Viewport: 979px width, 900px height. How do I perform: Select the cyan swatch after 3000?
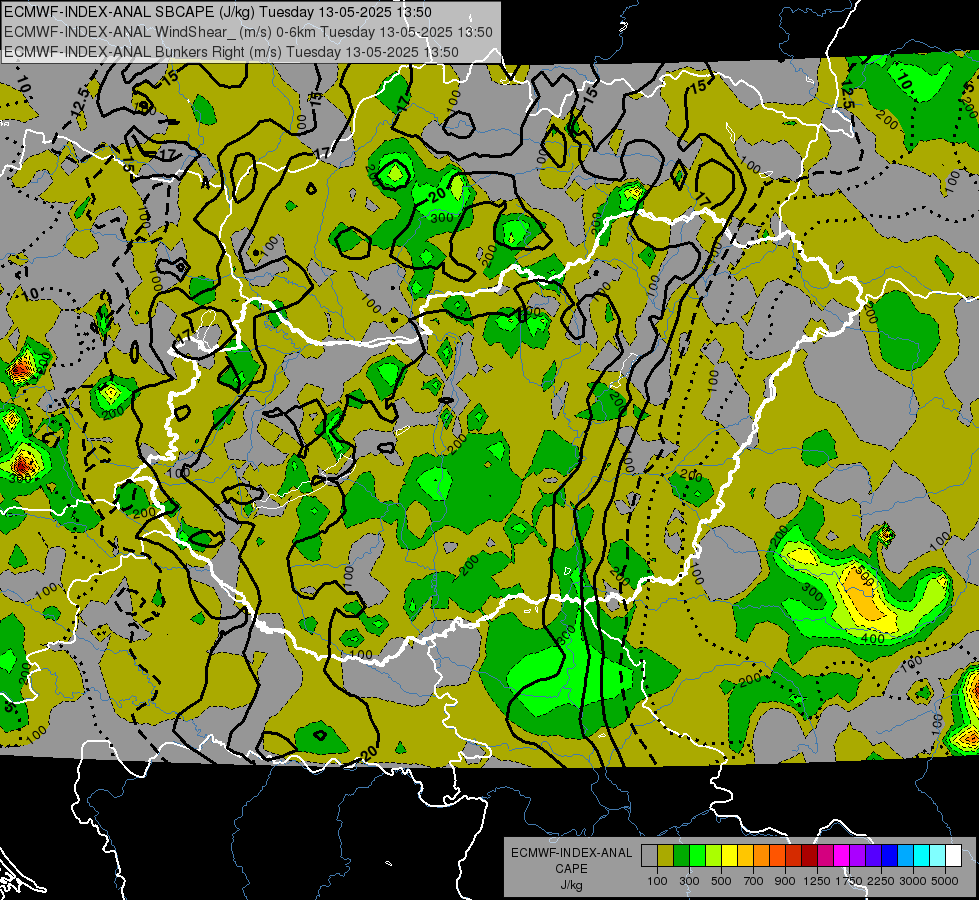[x=922, y=855]
